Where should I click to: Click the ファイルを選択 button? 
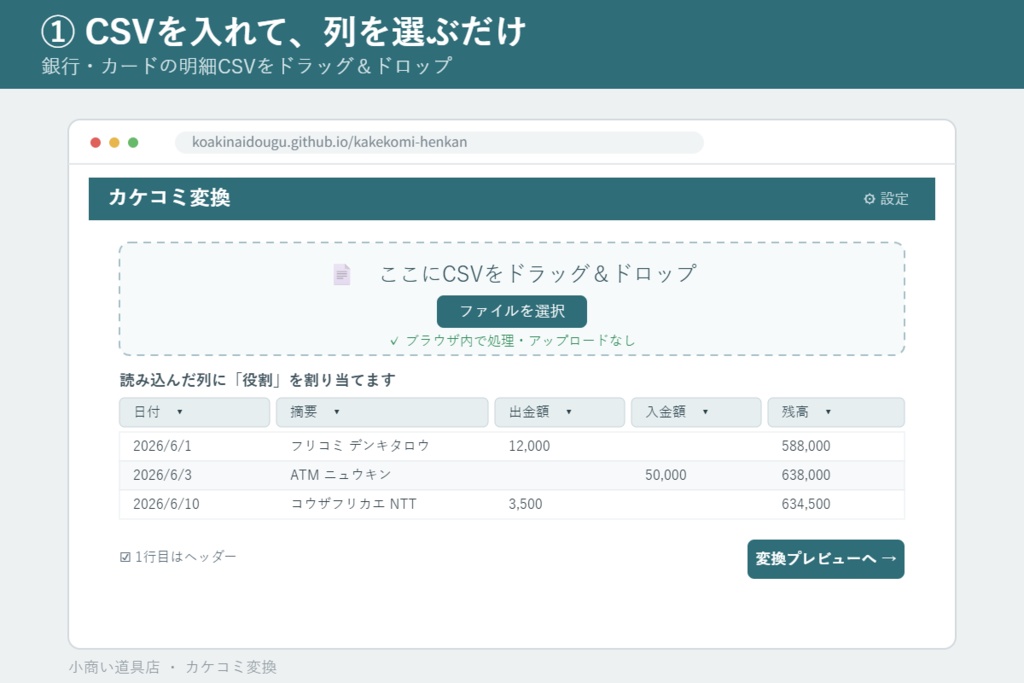pyautogui.click(x=511, y=311)
